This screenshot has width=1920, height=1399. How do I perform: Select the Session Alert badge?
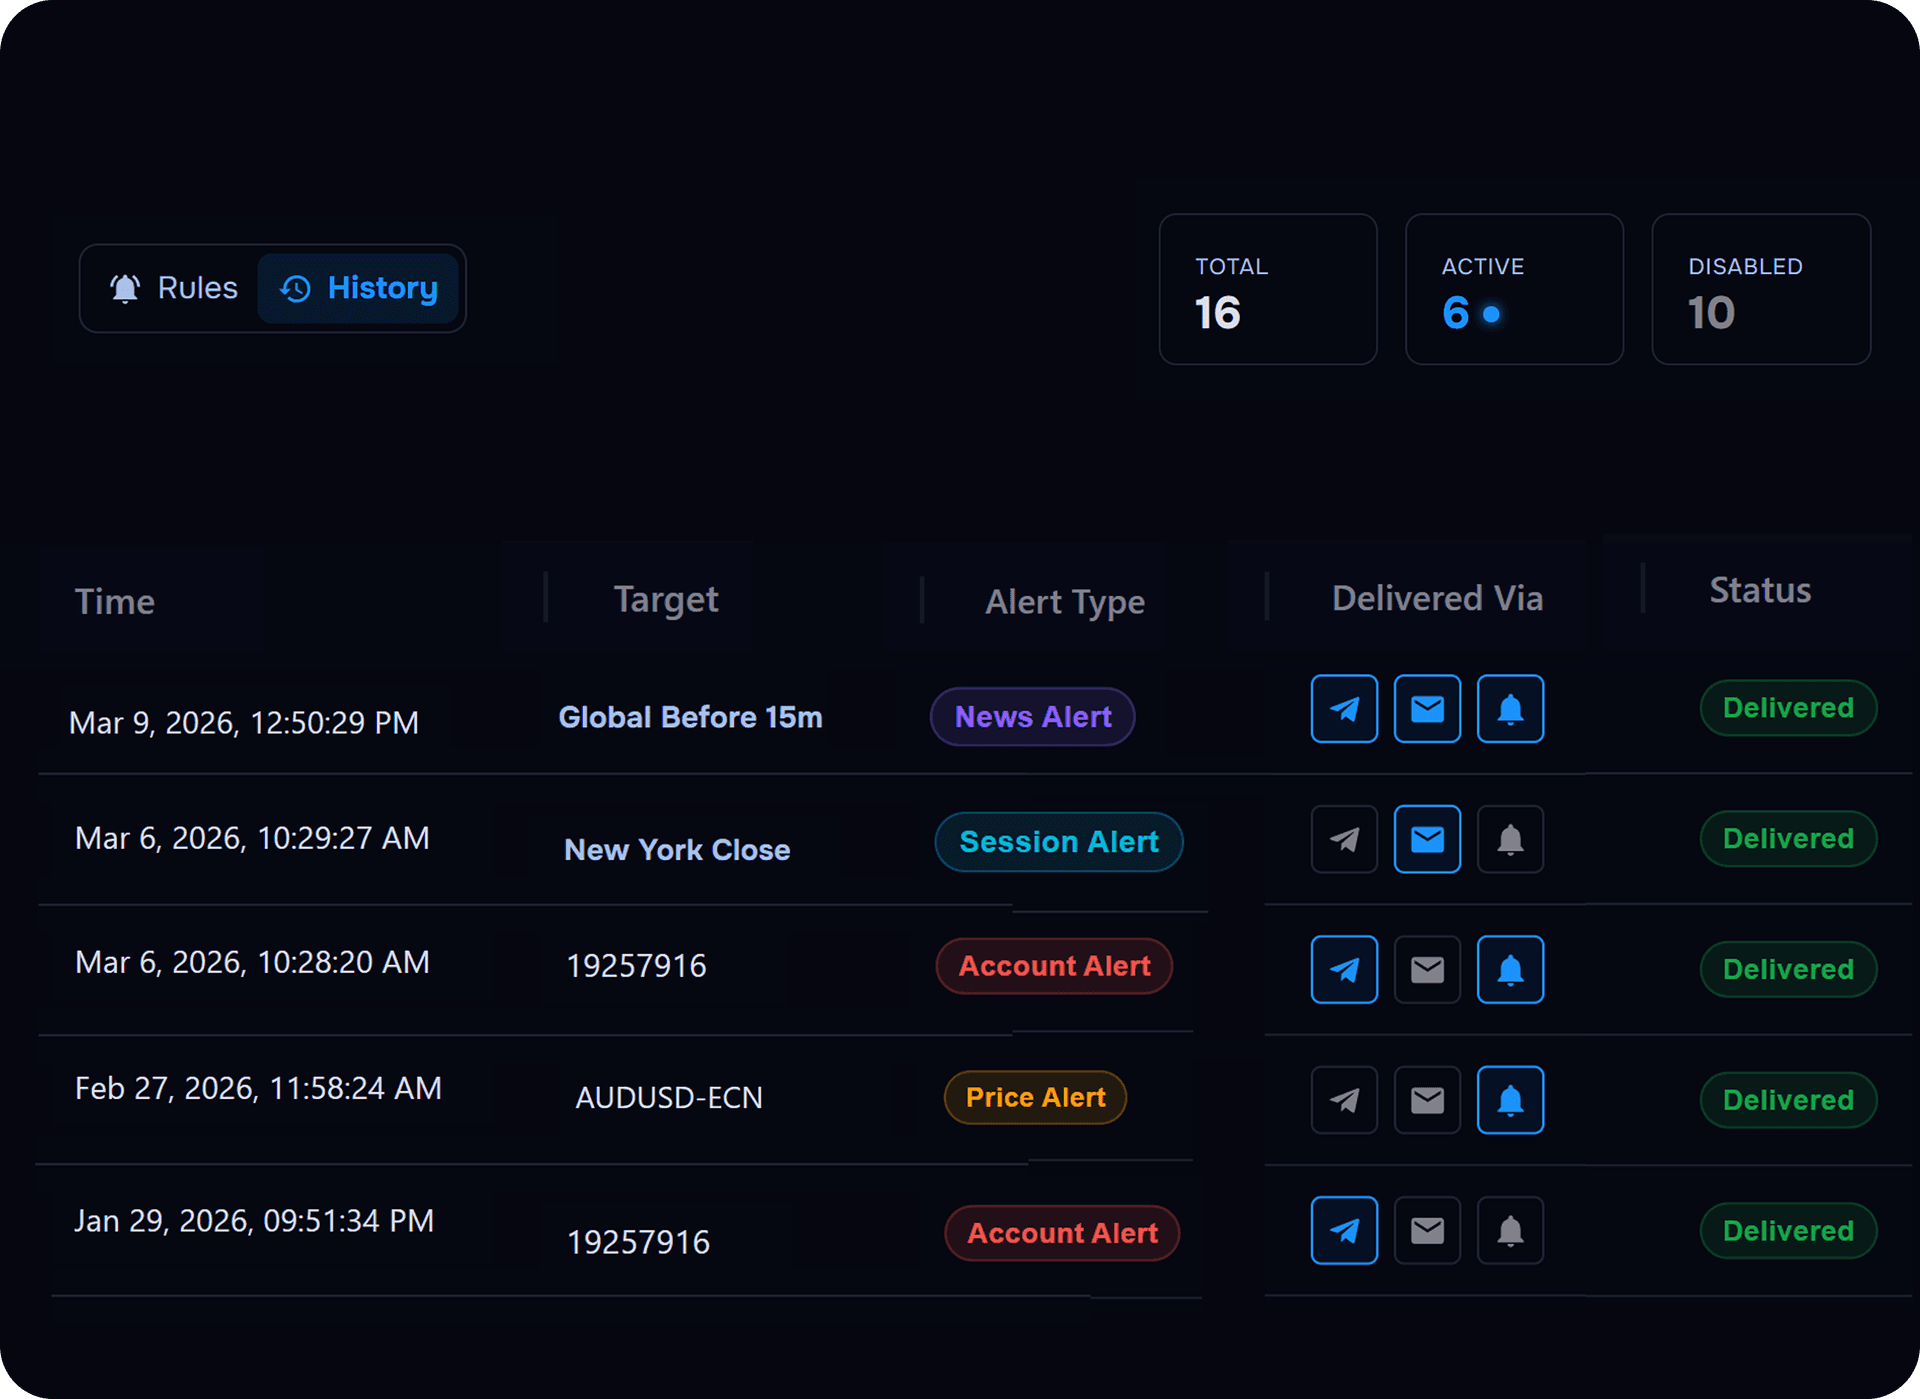1058,842
